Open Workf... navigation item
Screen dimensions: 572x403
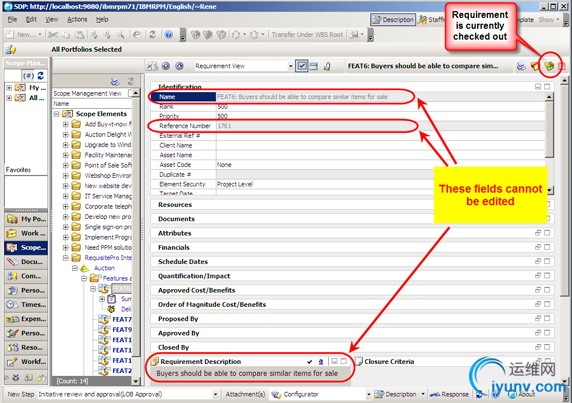(26, 361)
